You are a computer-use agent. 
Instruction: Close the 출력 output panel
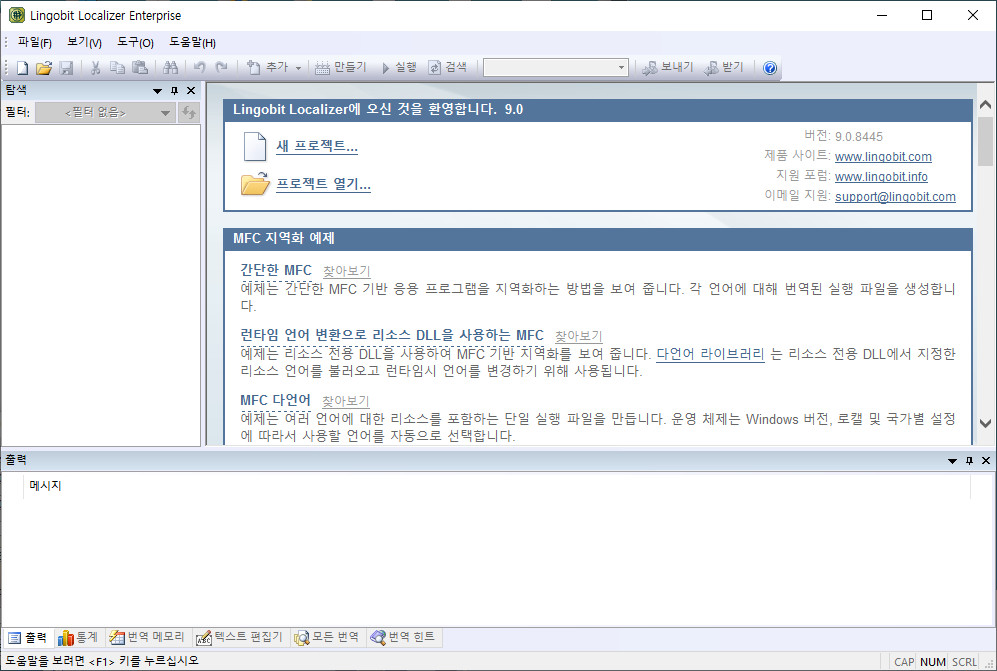click(986, 461)
